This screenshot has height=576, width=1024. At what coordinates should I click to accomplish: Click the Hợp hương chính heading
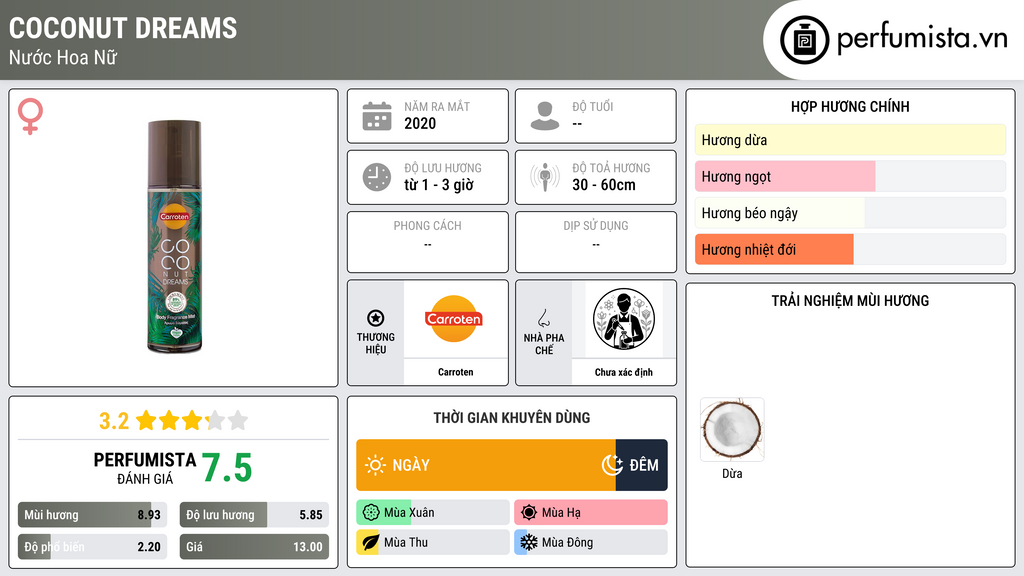point(850,106)
